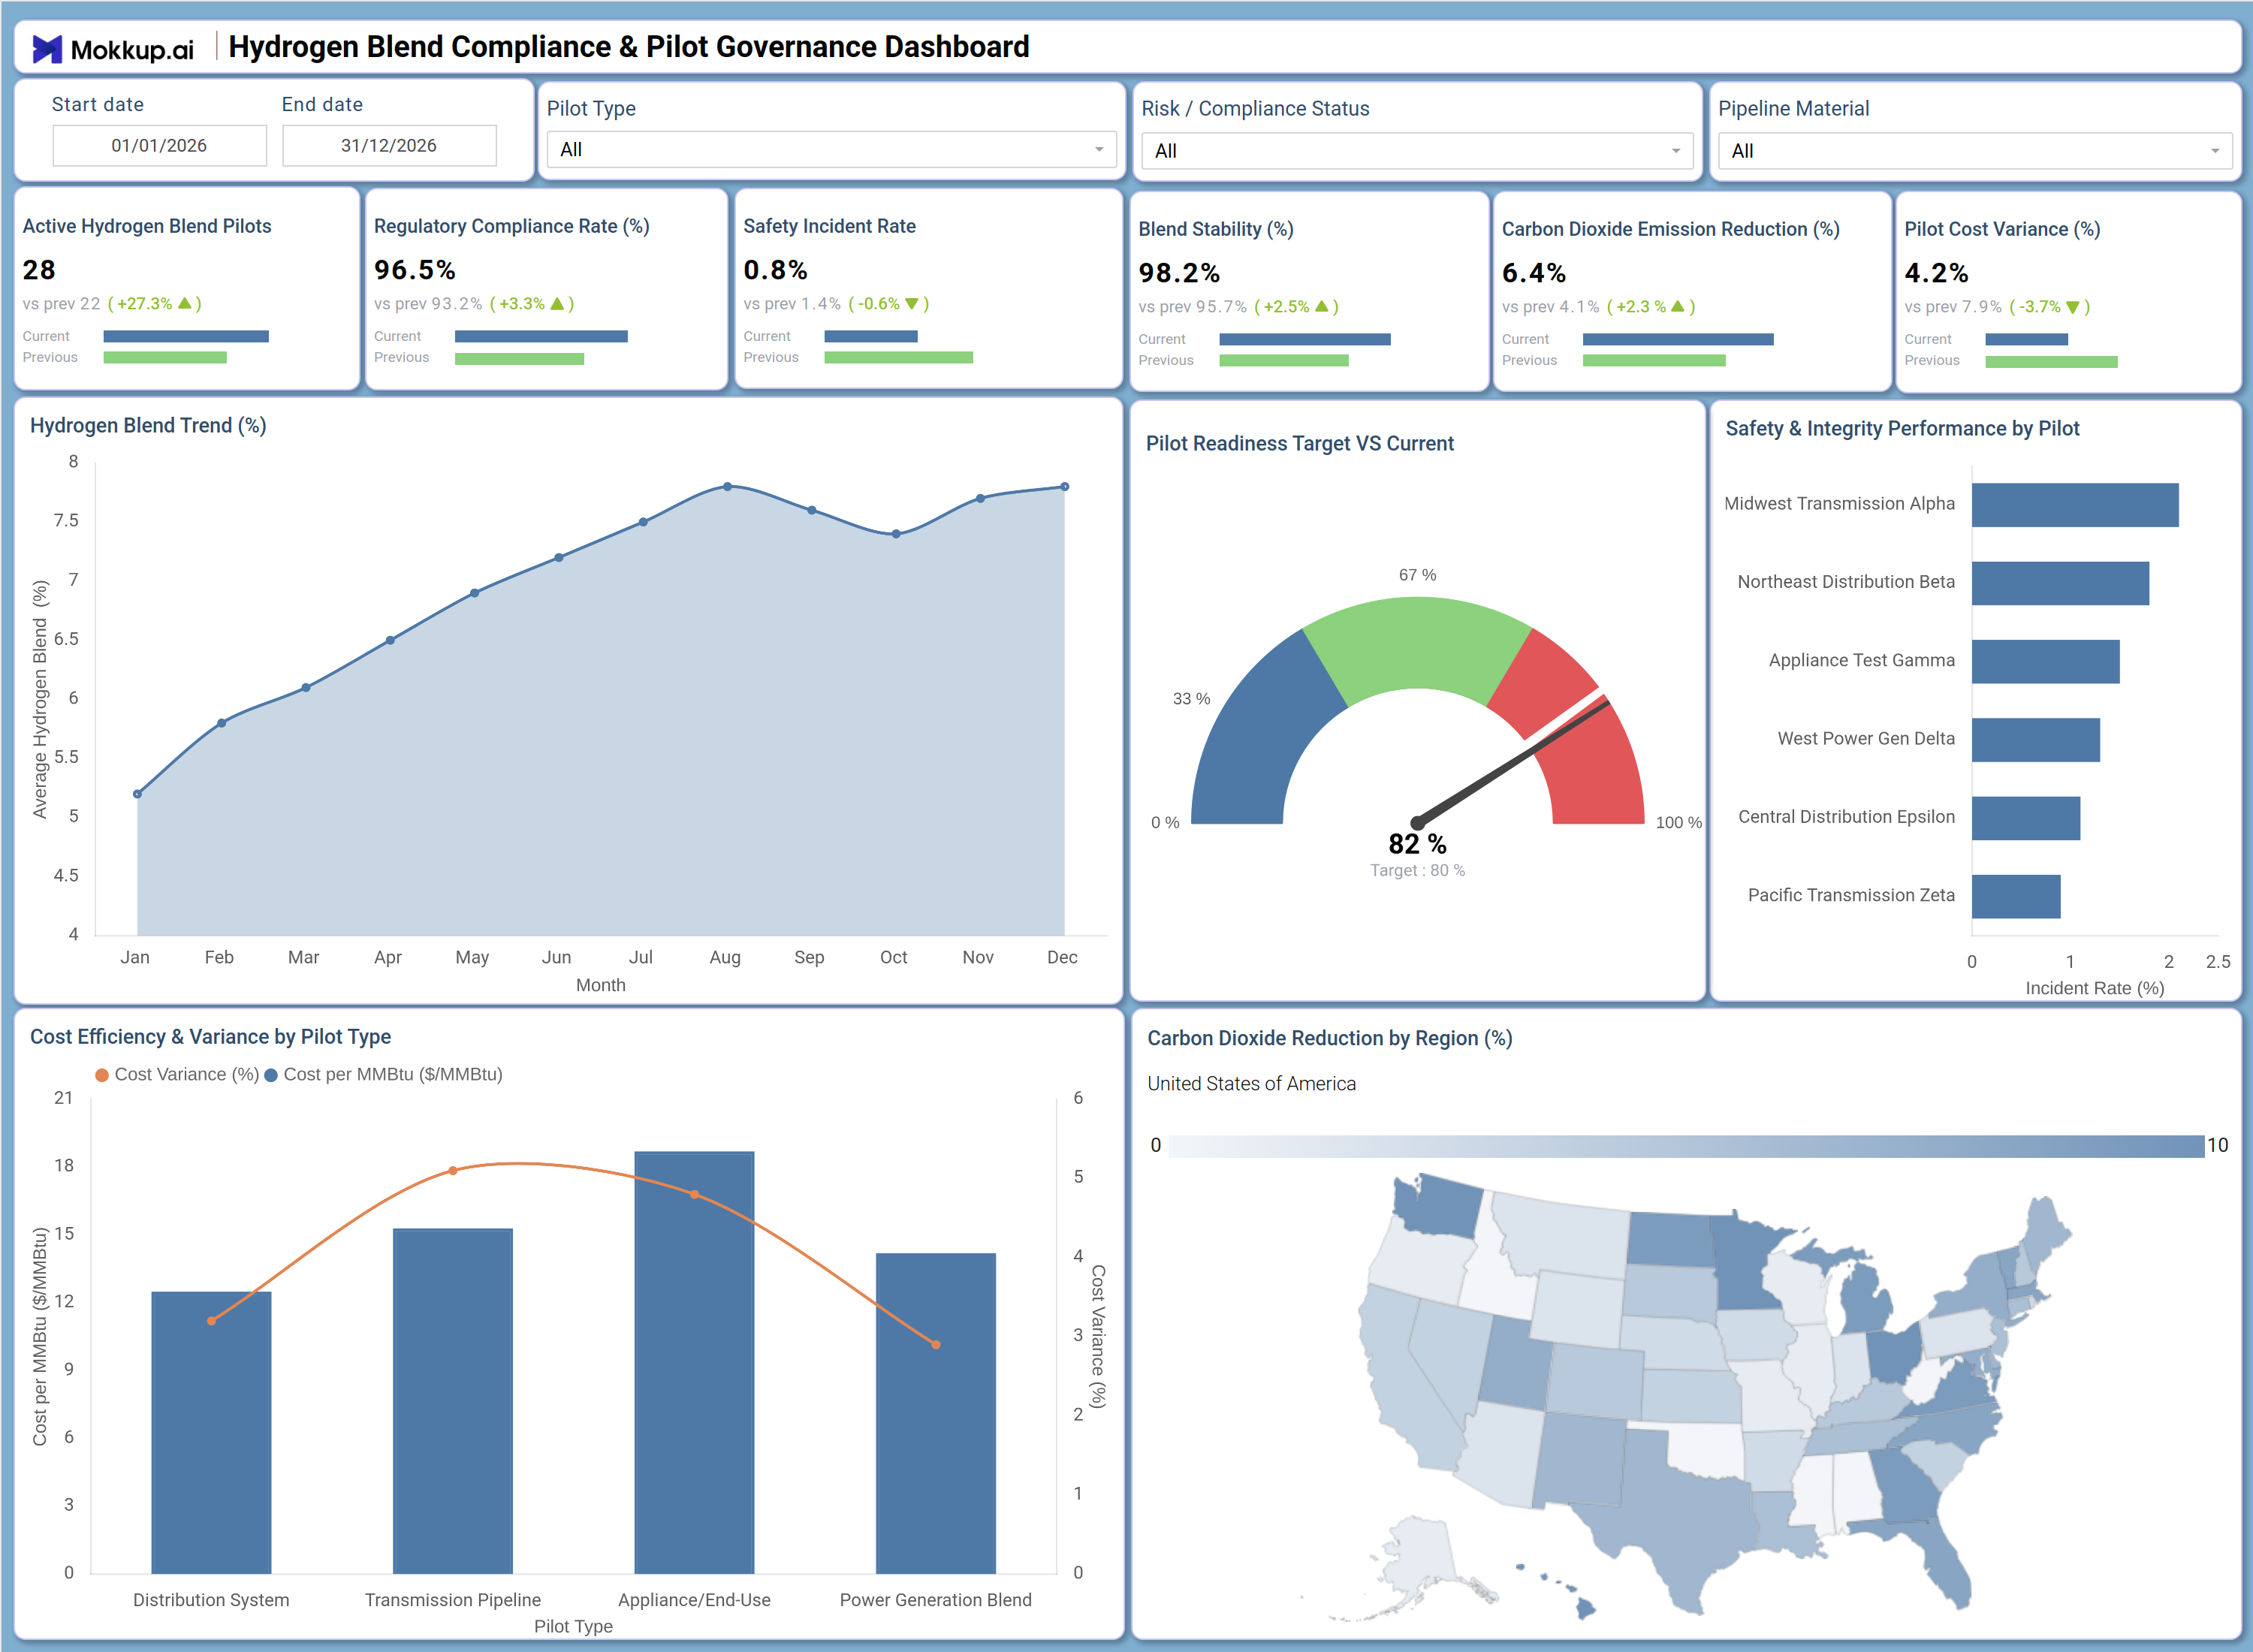The width and height of the screenshot is (2253, 1652).
Task: Click the 4.2% Pilot Cost Variance value
Action: (1936, 273)
